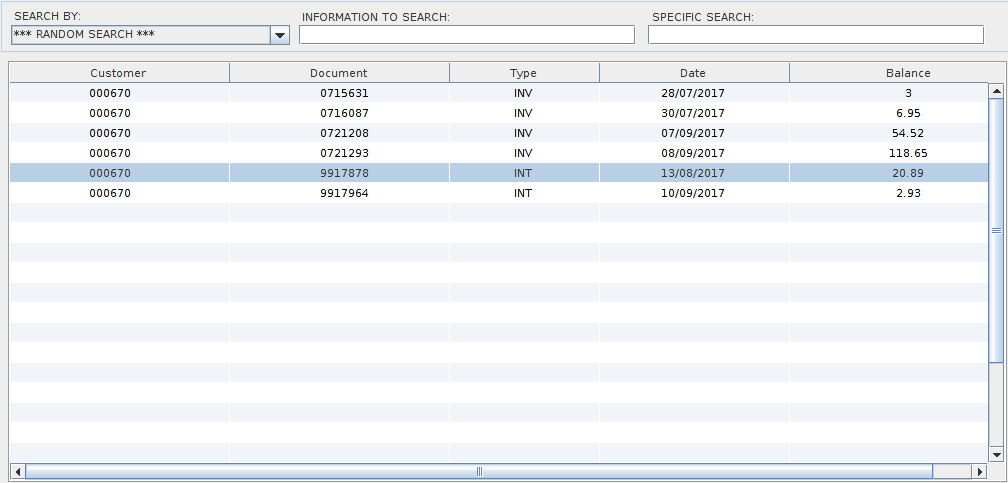
Task: Click the RANDOM SEARCH combo box
Action: coord(140,35)
